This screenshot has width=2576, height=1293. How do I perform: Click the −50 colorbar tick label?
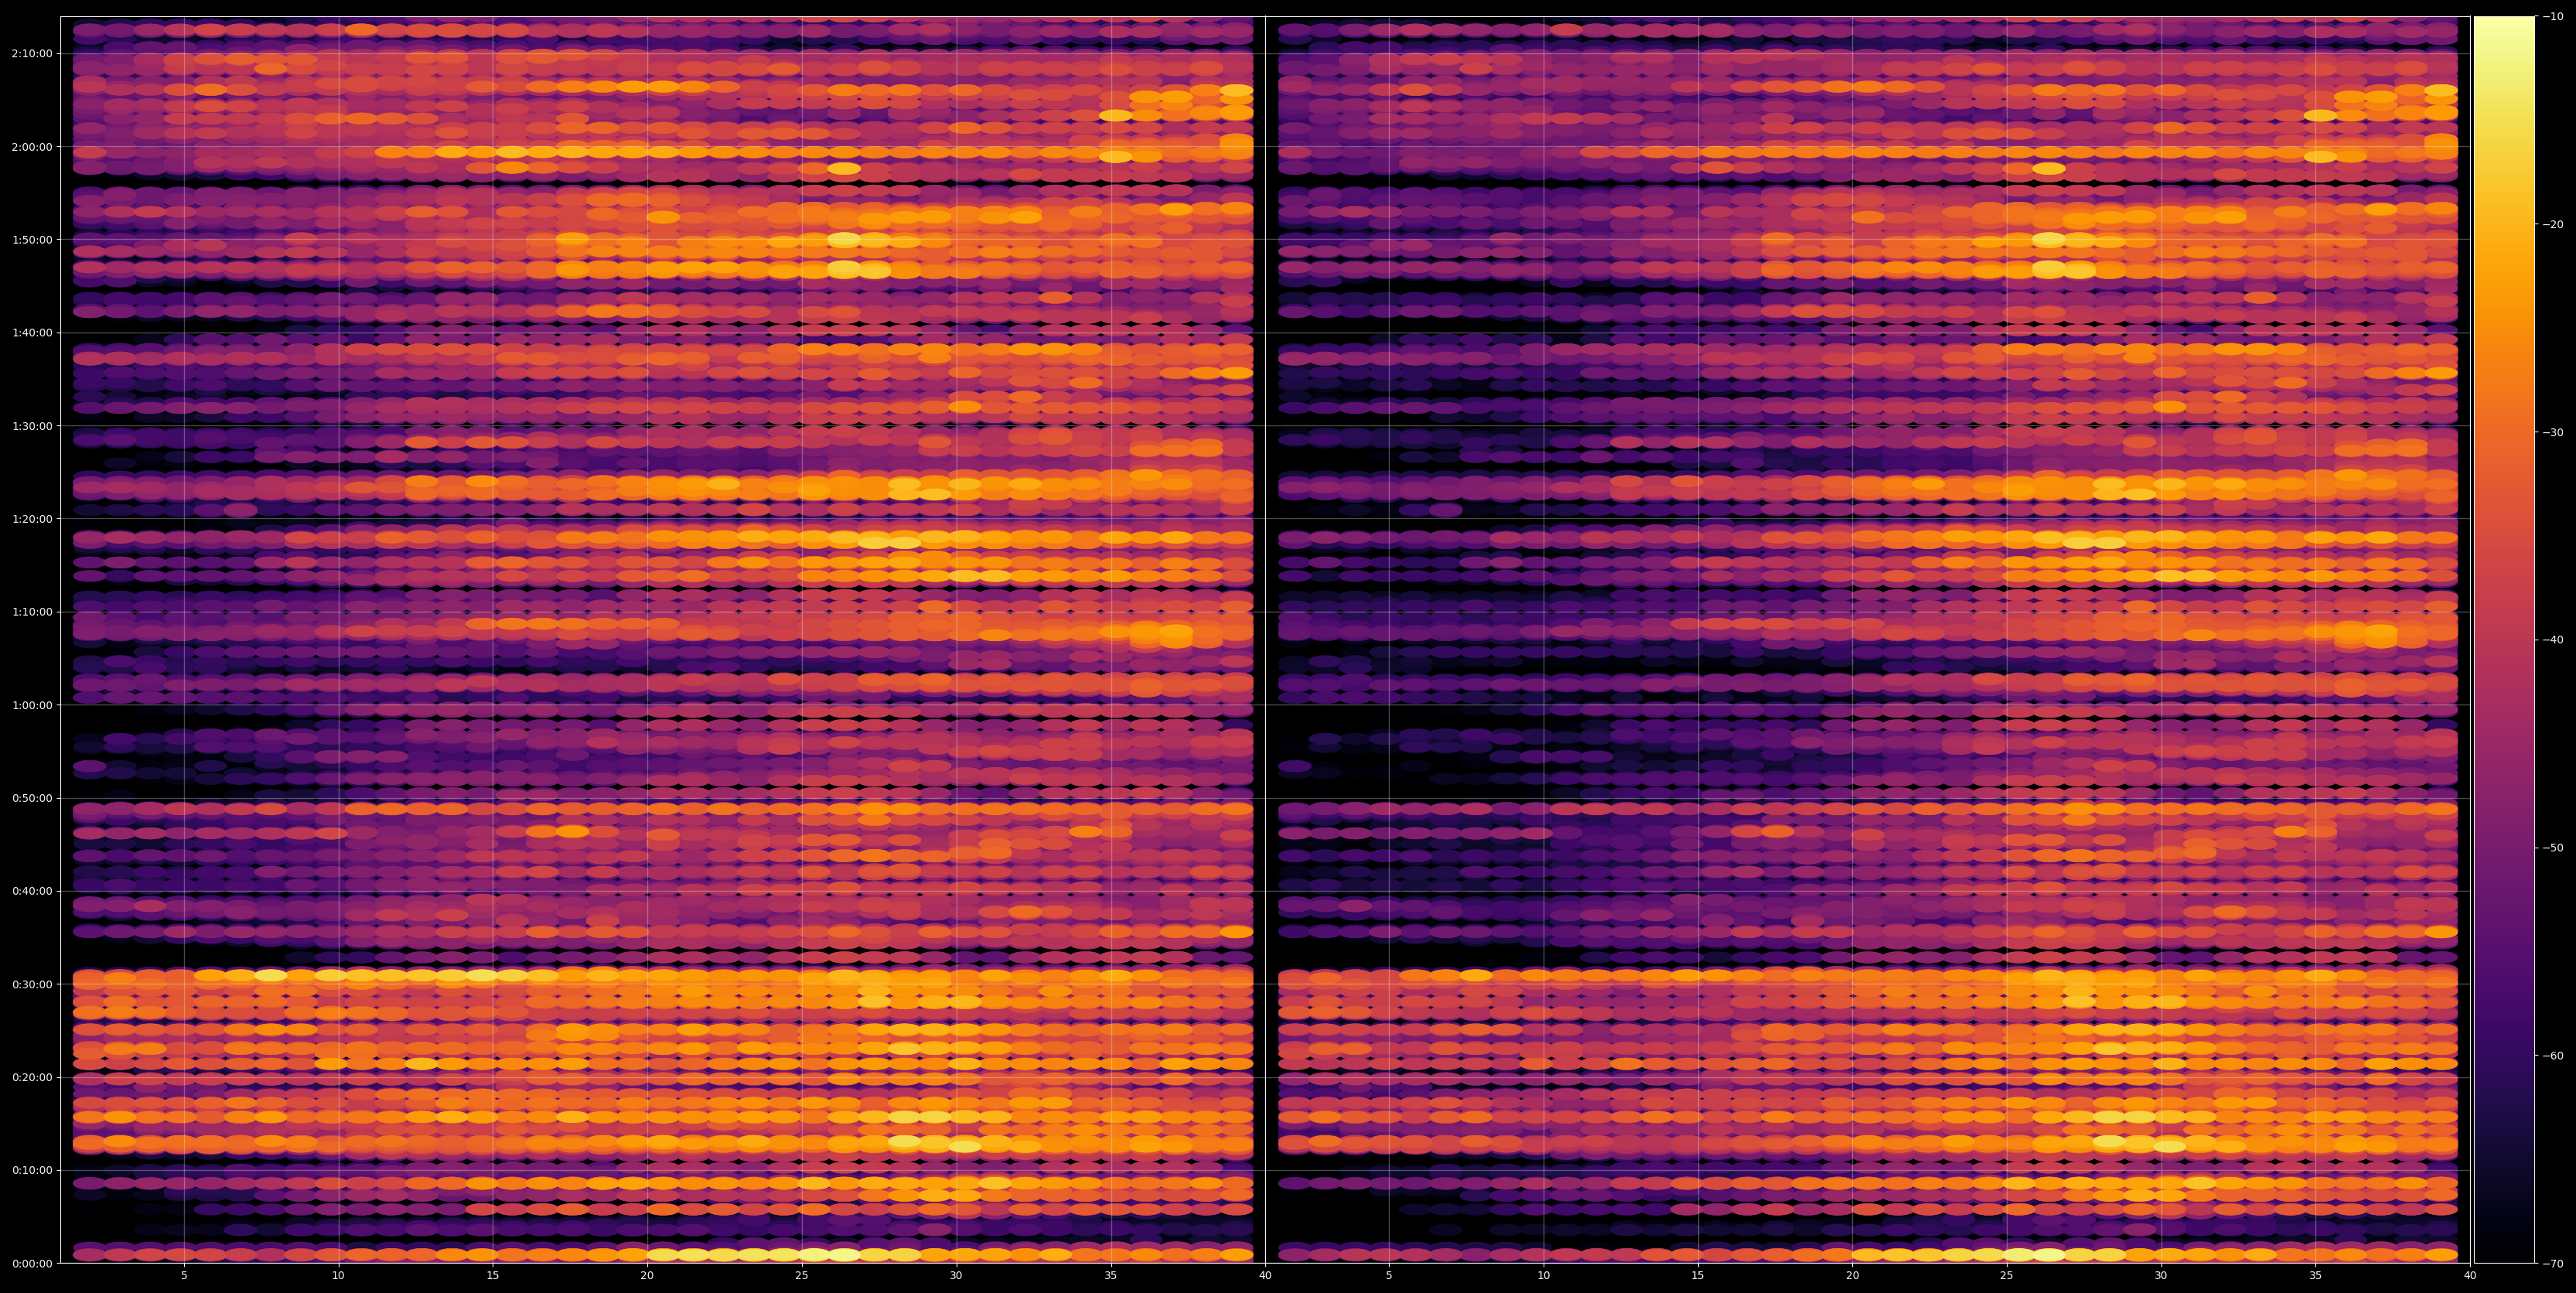[x=2551, y=848]
